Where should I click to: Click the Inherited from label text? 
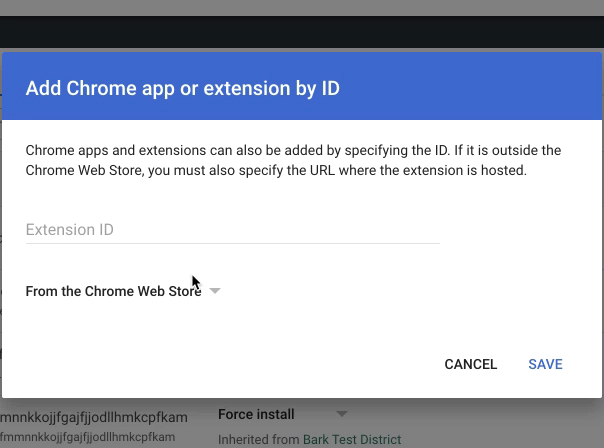click(258, 440)
